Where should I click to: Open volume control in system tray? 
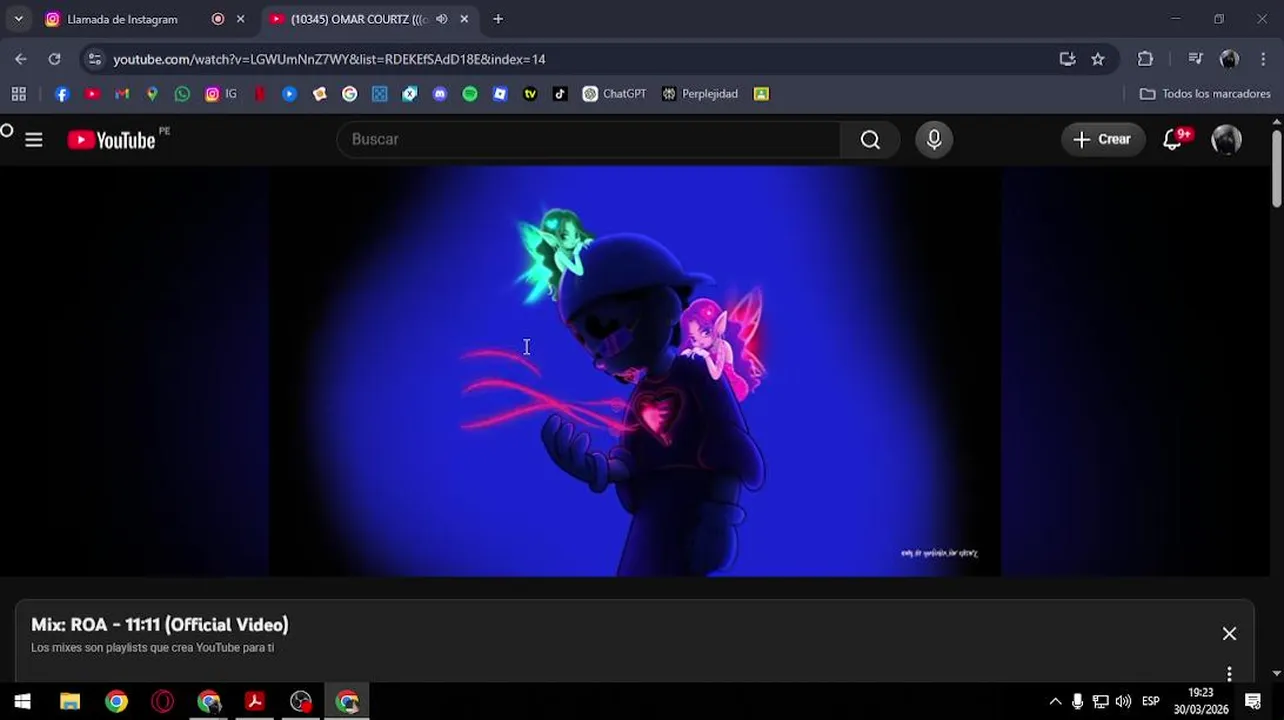[x=1123, y=702]
